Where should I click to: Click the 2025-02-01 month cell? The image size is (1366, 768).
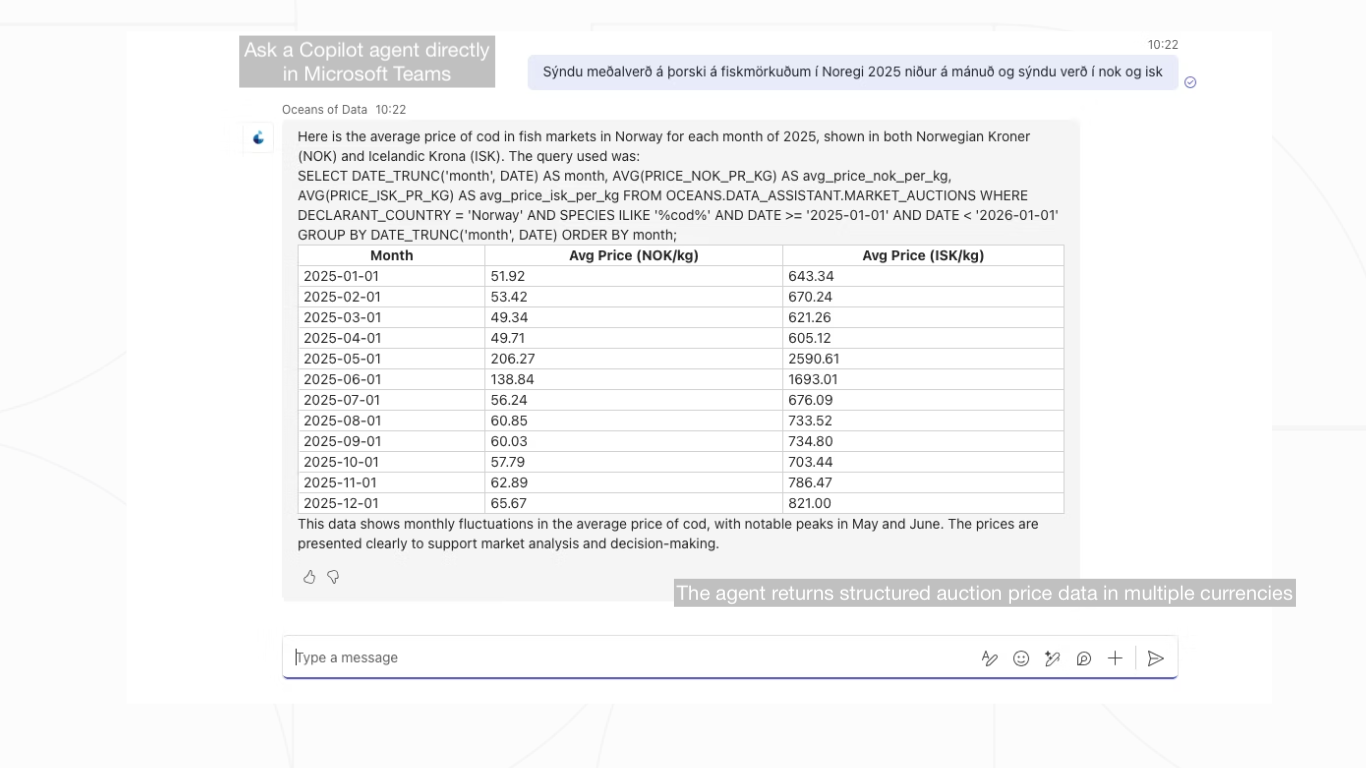[391, 297]
